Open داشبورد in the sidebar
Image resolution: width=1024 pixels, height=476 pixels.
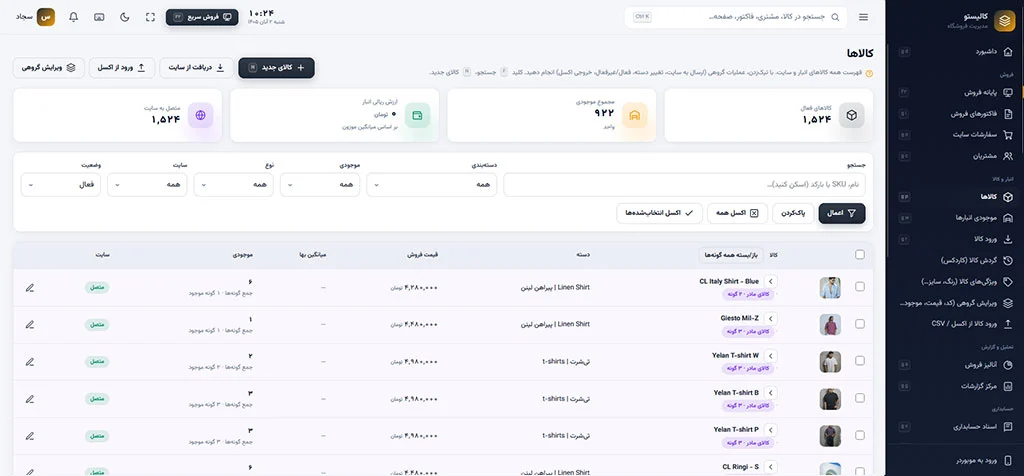955,52
